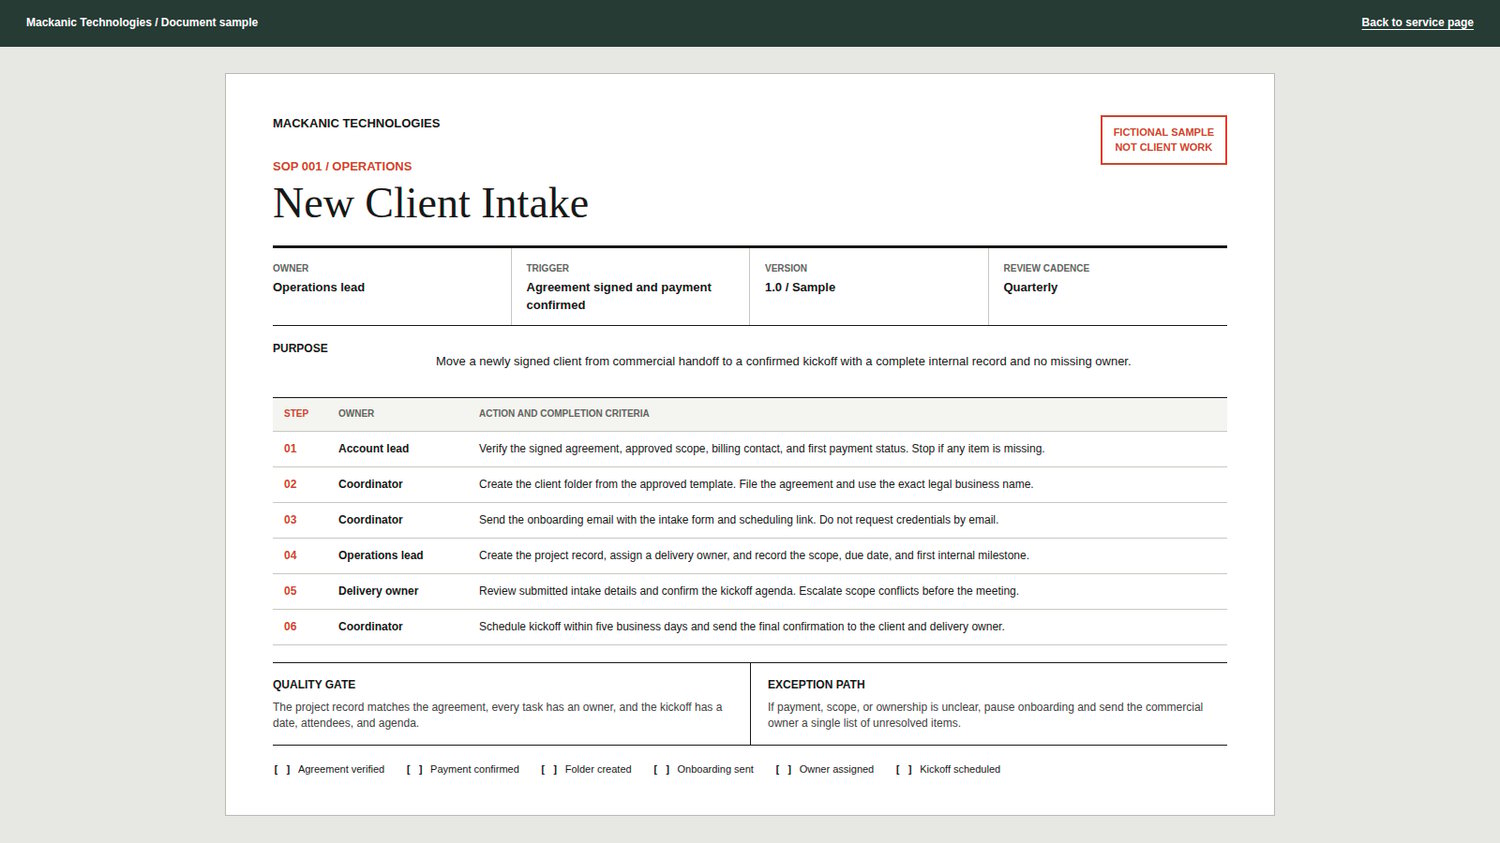1500x843 pixels.
Task: Click Coordinator in step 02 row
Action: coord(370,484)
